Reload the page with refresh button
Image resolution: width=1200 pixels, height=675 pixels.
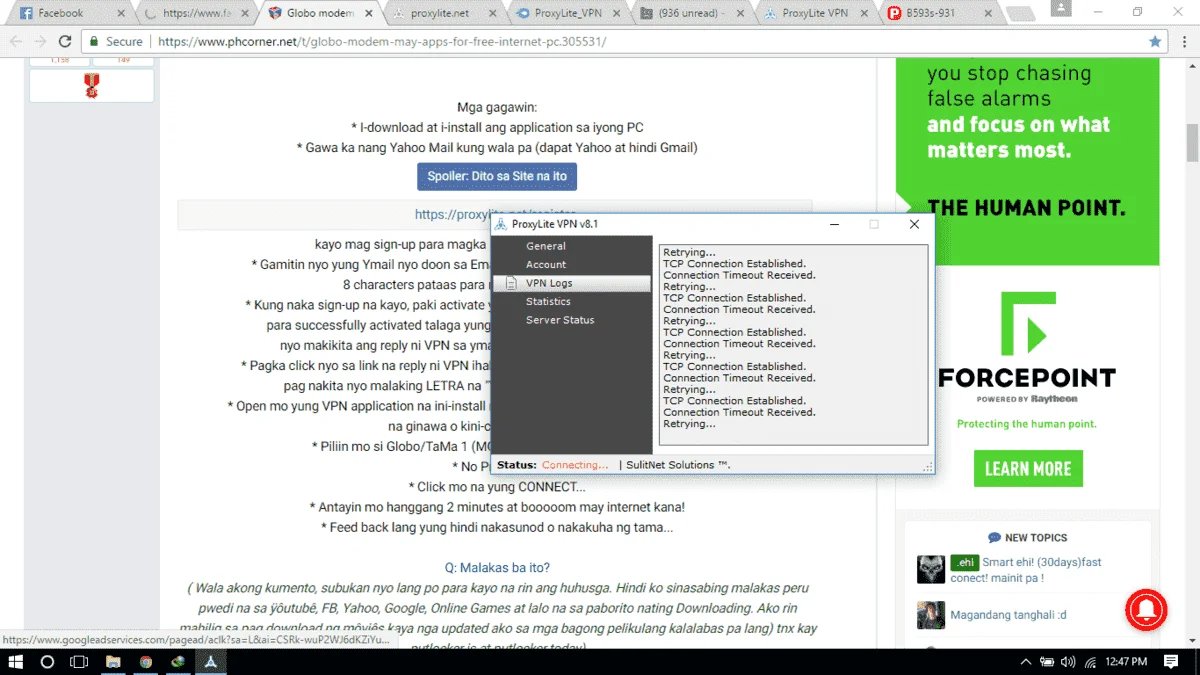pos(65,42)
